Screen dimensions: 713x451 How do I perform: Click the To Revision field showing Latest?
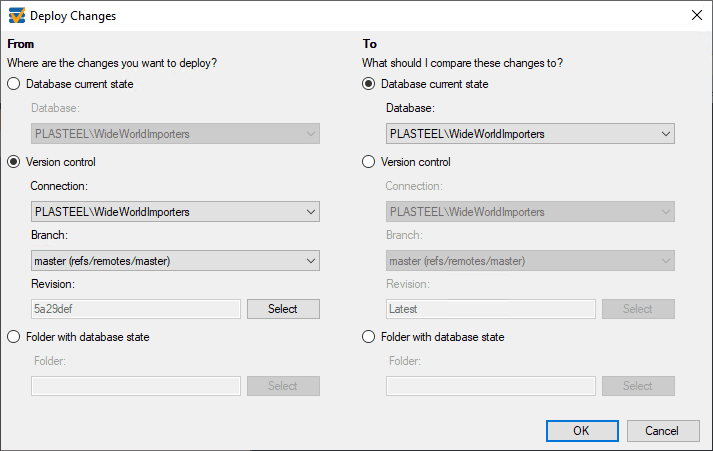point(491,309)
